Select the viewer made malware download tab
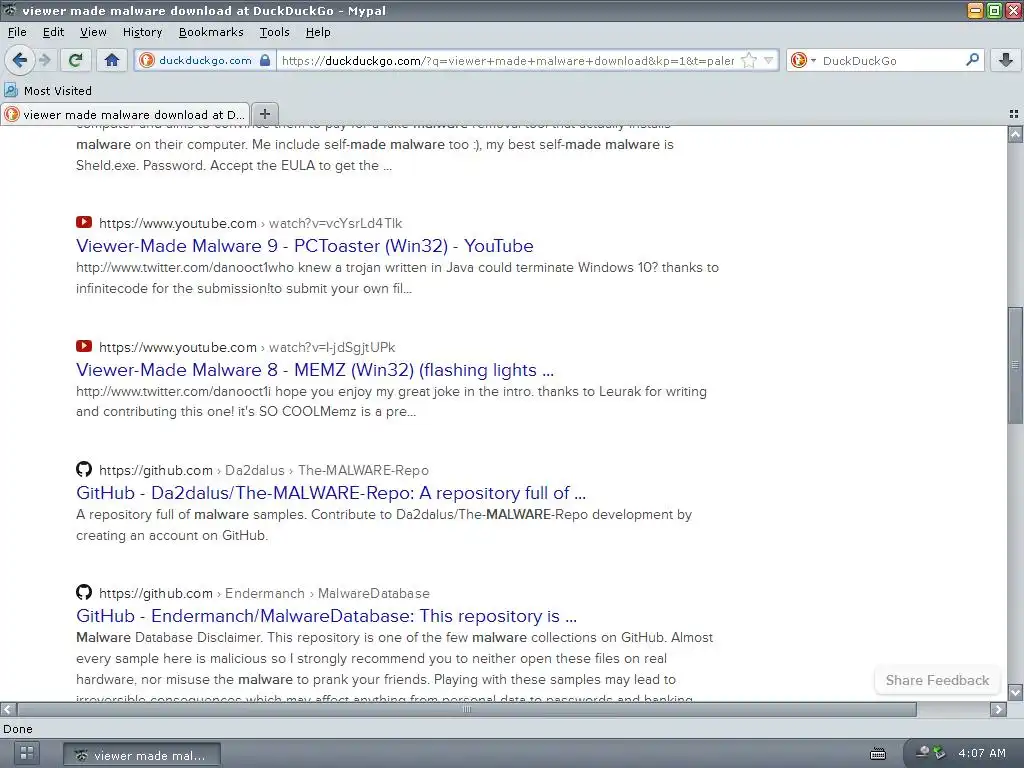Image resolution: width=1024 pixels, height=768 pixels. (x=125, y=114)
